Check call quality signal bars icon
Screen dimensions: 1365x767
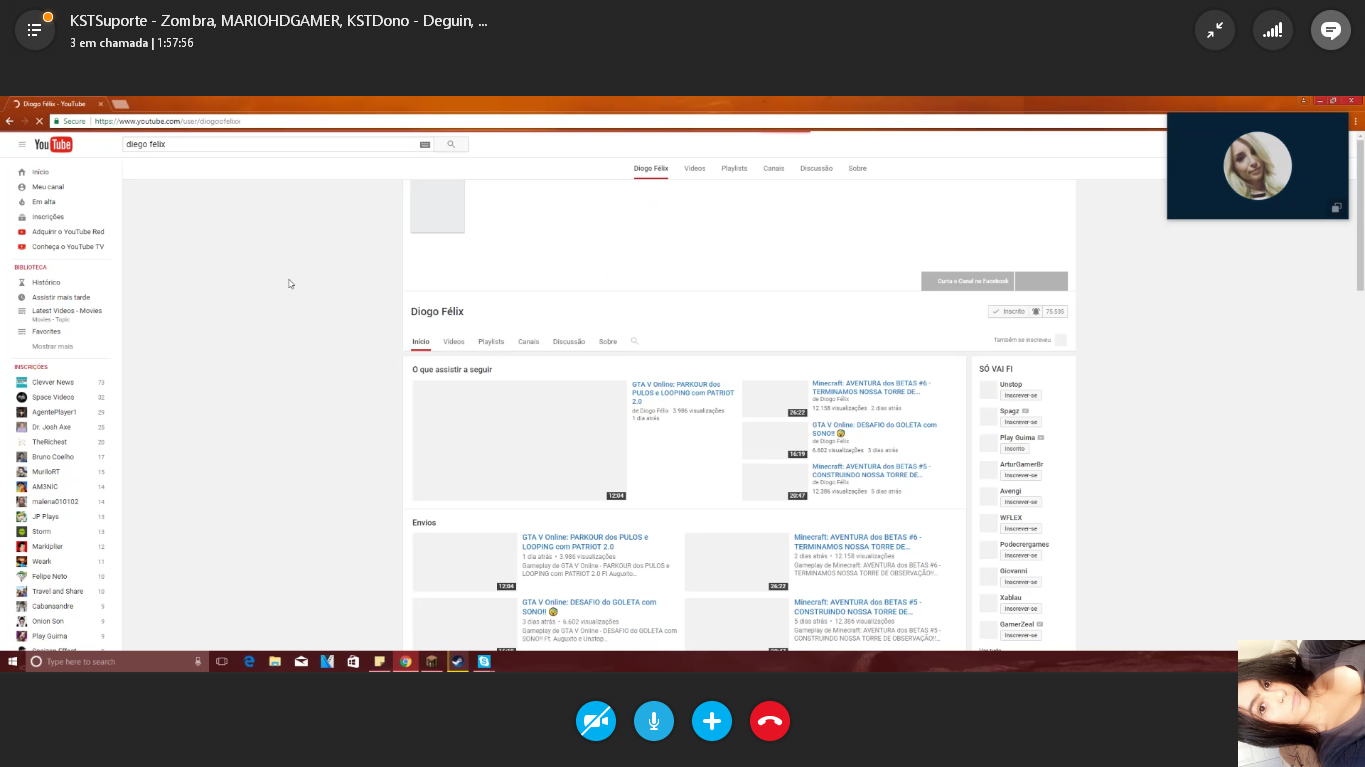coord(1273,30)
